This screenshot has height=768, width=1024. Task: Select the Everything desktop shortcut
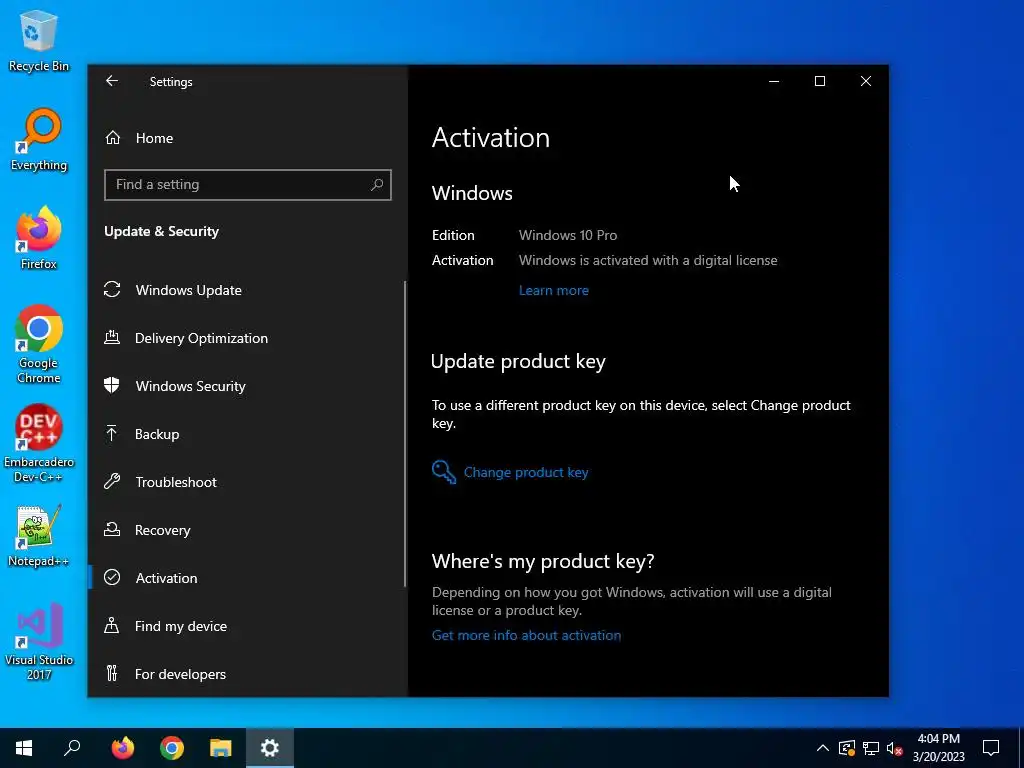coord(39,140)
